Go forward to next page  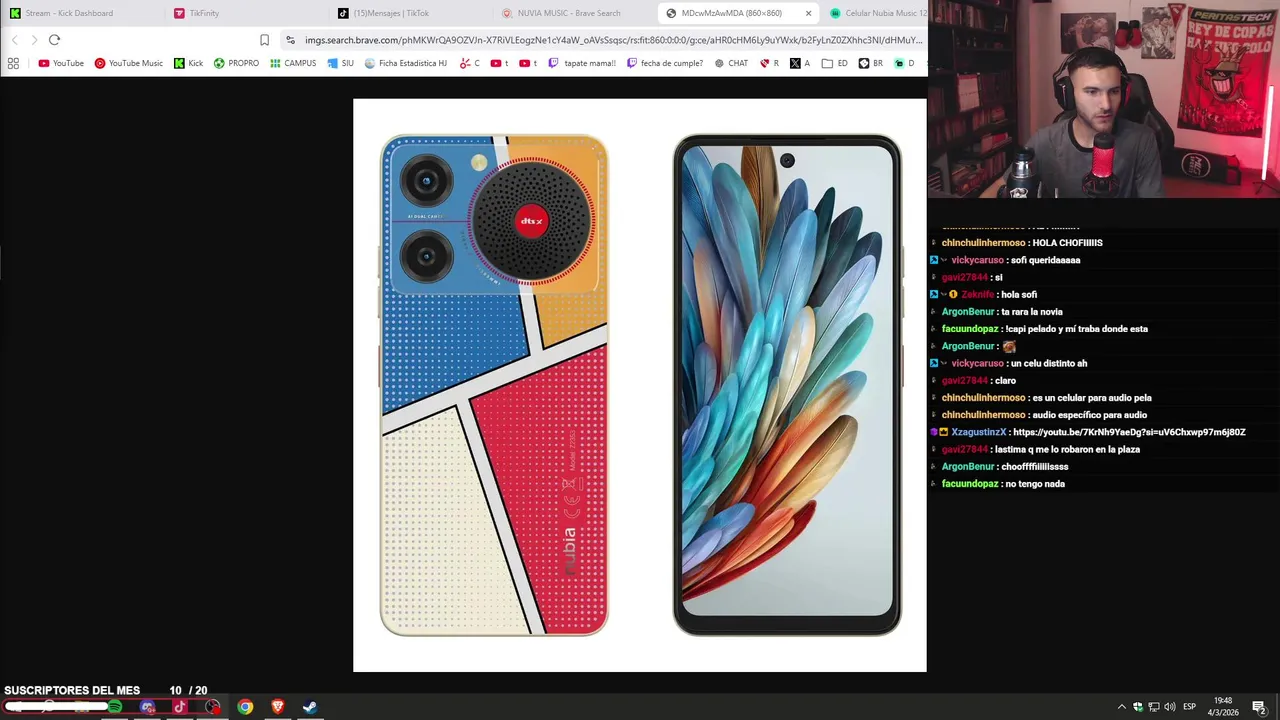click(34, 40)
